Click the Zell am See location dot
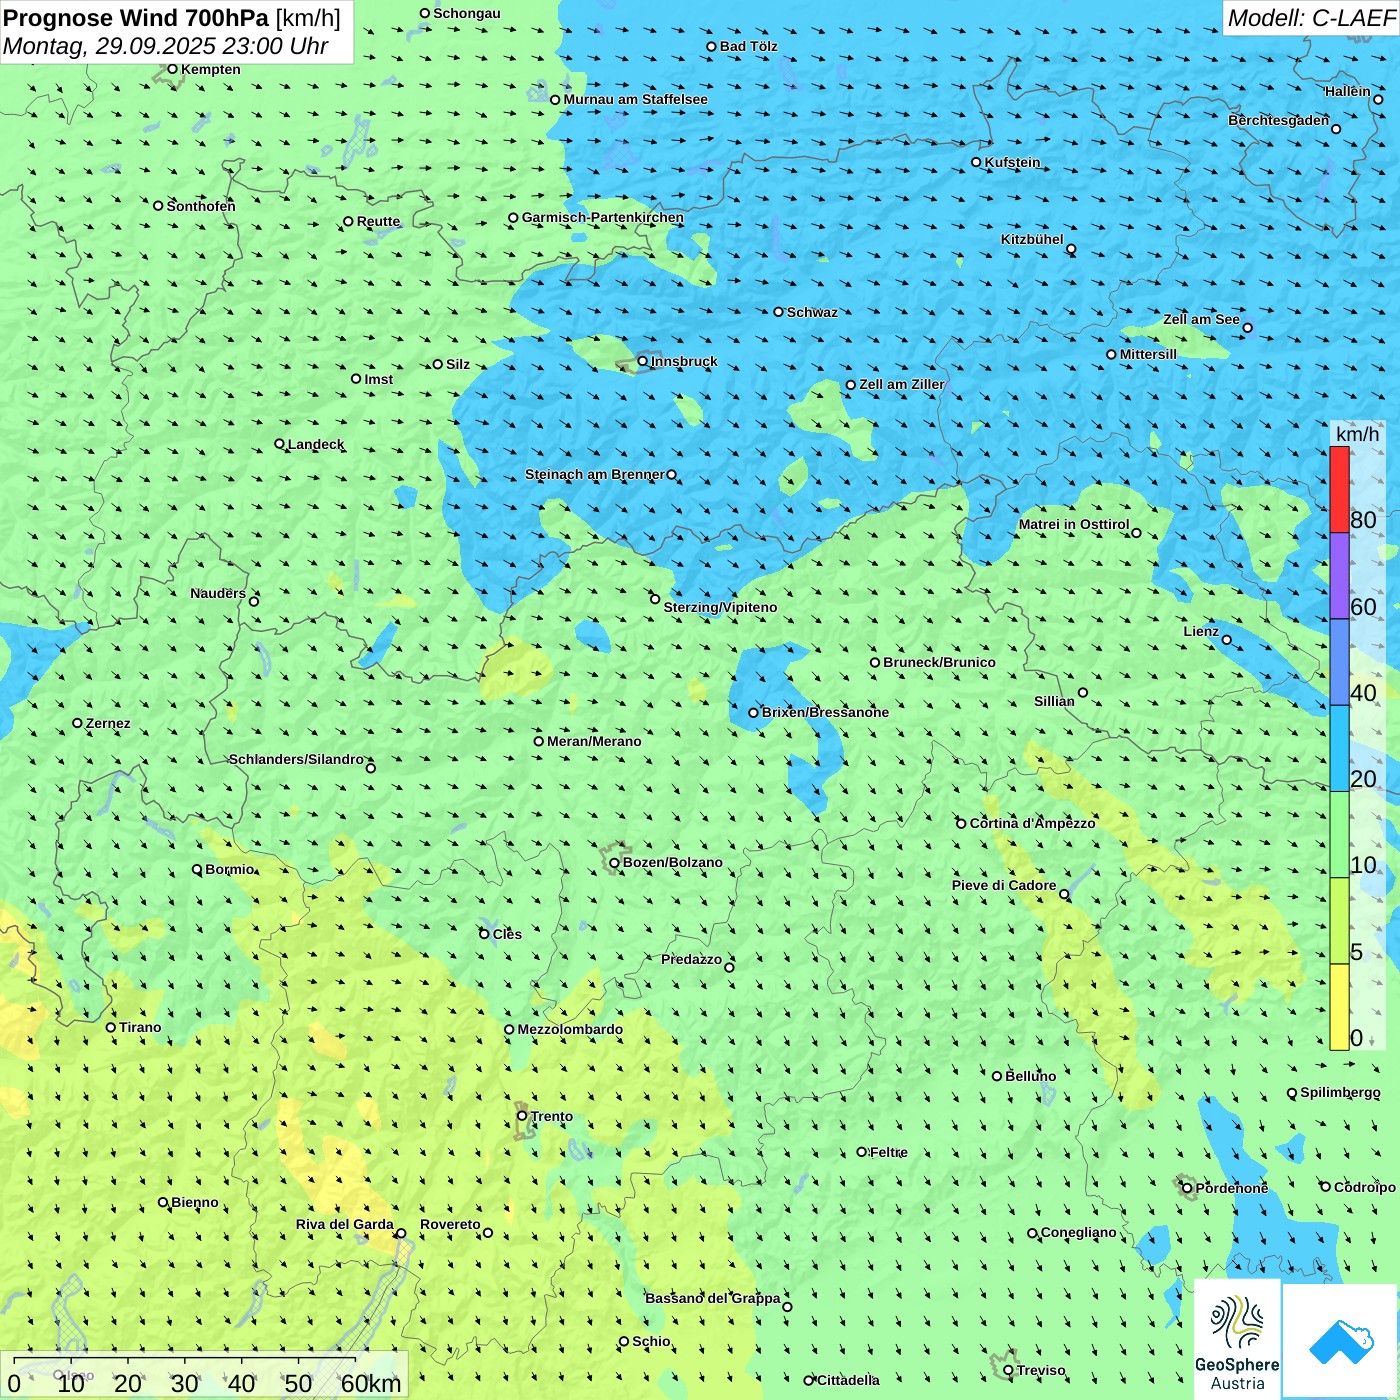The image size is (1400, 1400). point(1247,327)
